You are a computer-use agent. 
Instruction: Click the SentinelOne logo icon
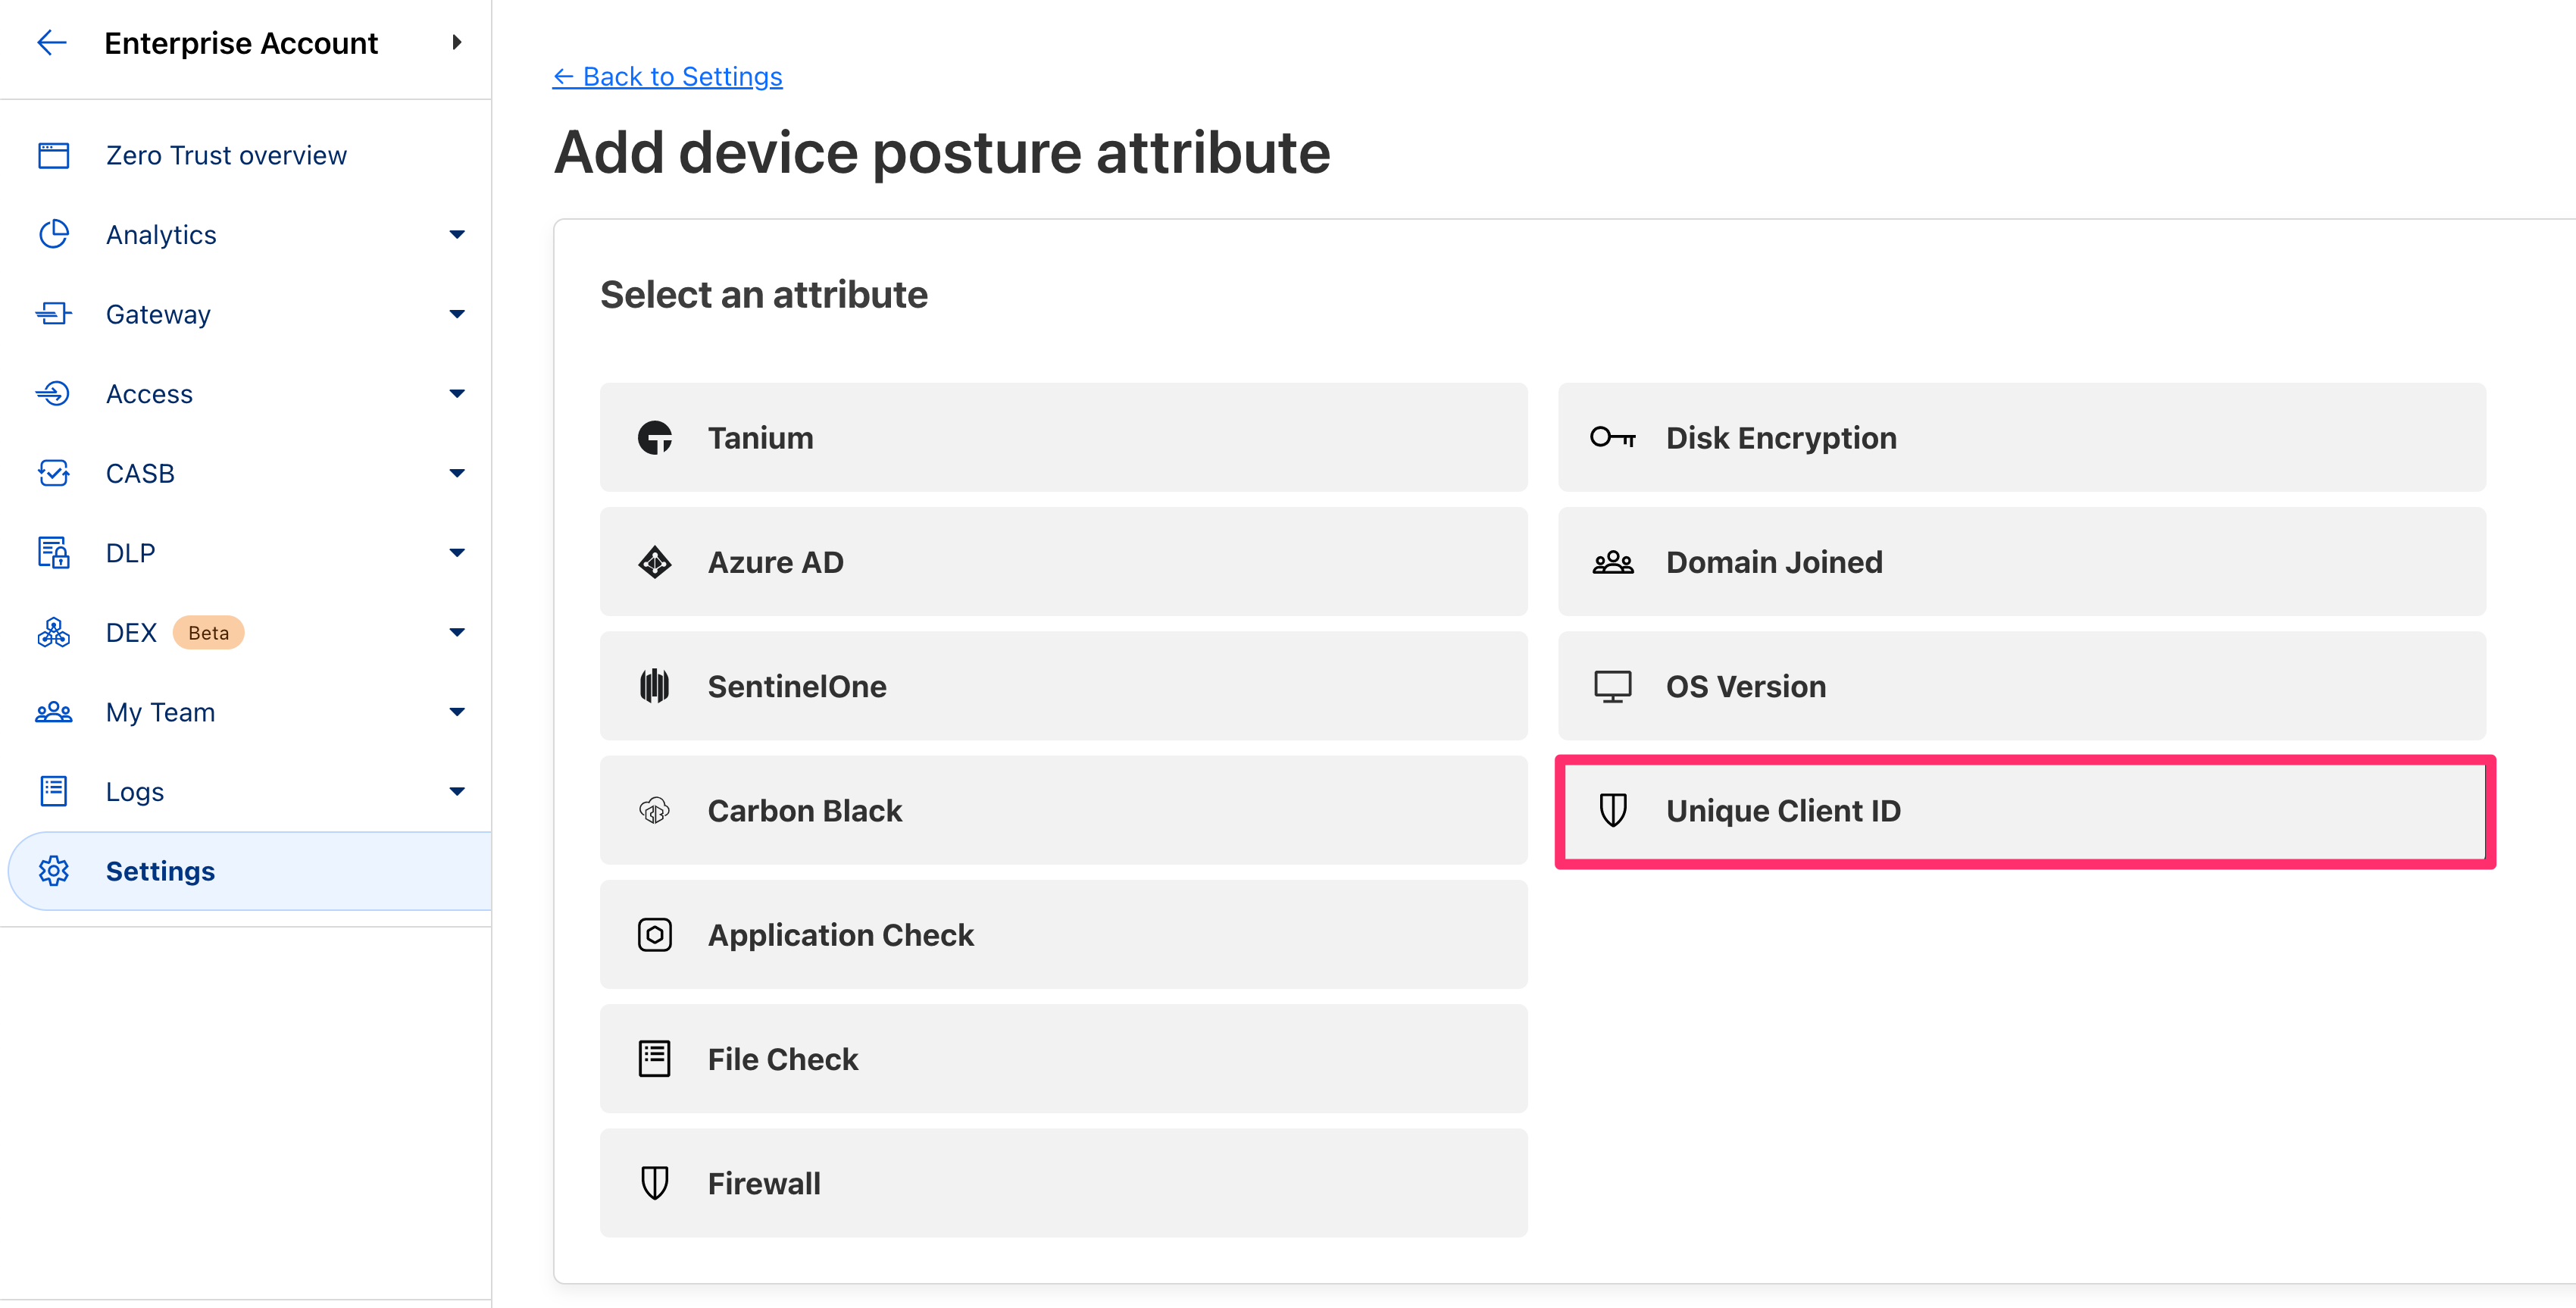pos(655,686)
